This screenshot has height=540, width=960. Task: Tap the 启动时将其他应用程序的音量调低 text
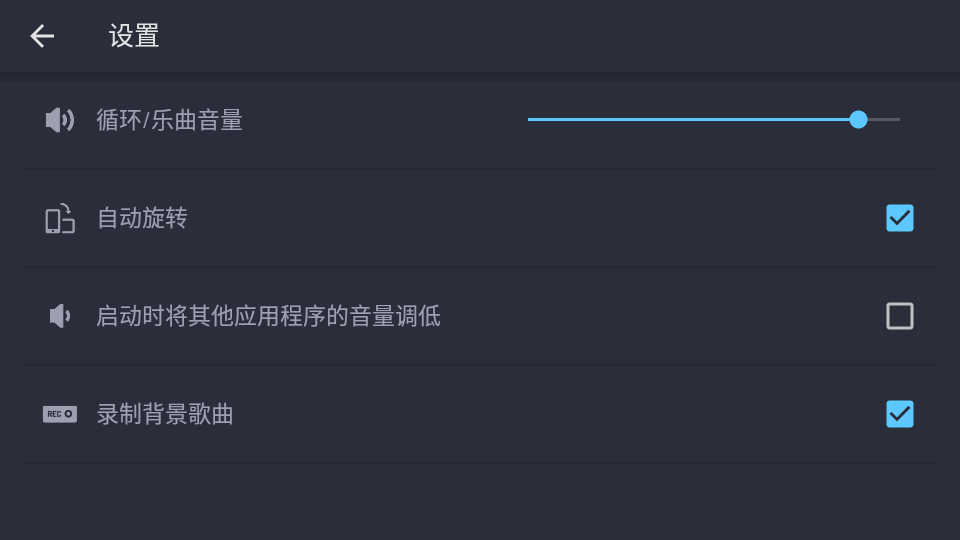(268, 317)
